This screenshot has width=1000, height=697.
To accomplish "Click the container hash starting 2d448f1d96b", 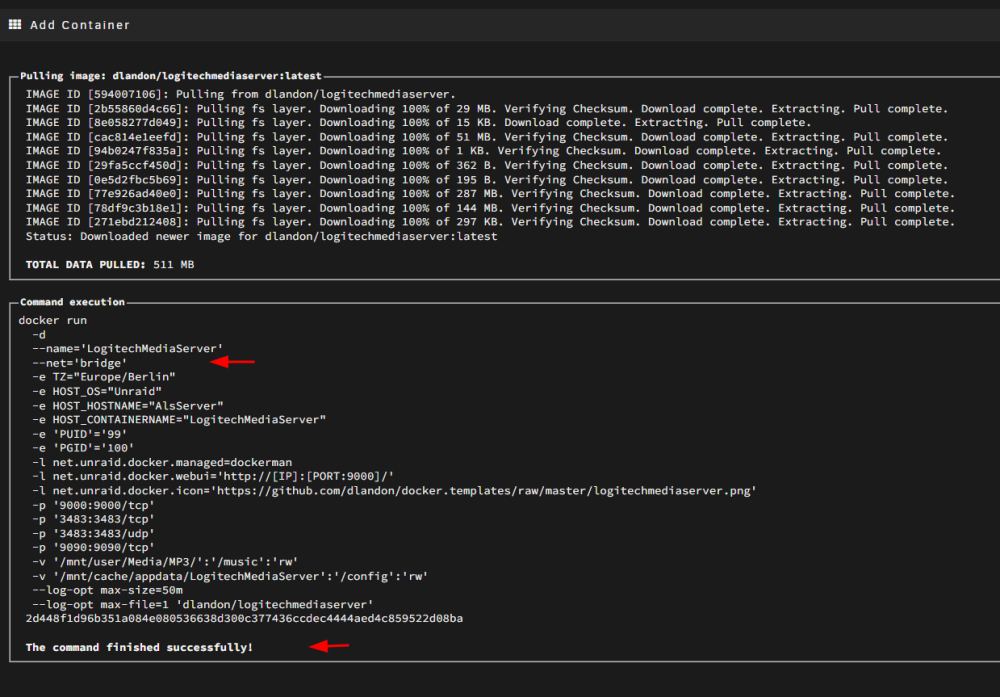I will point(244,619).
